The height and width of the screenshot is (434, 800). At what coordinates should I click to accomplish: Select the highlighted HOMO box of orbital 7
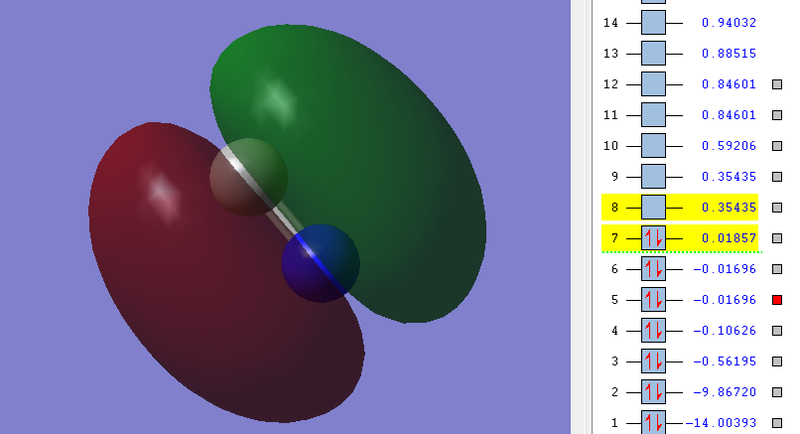[653, 238]
